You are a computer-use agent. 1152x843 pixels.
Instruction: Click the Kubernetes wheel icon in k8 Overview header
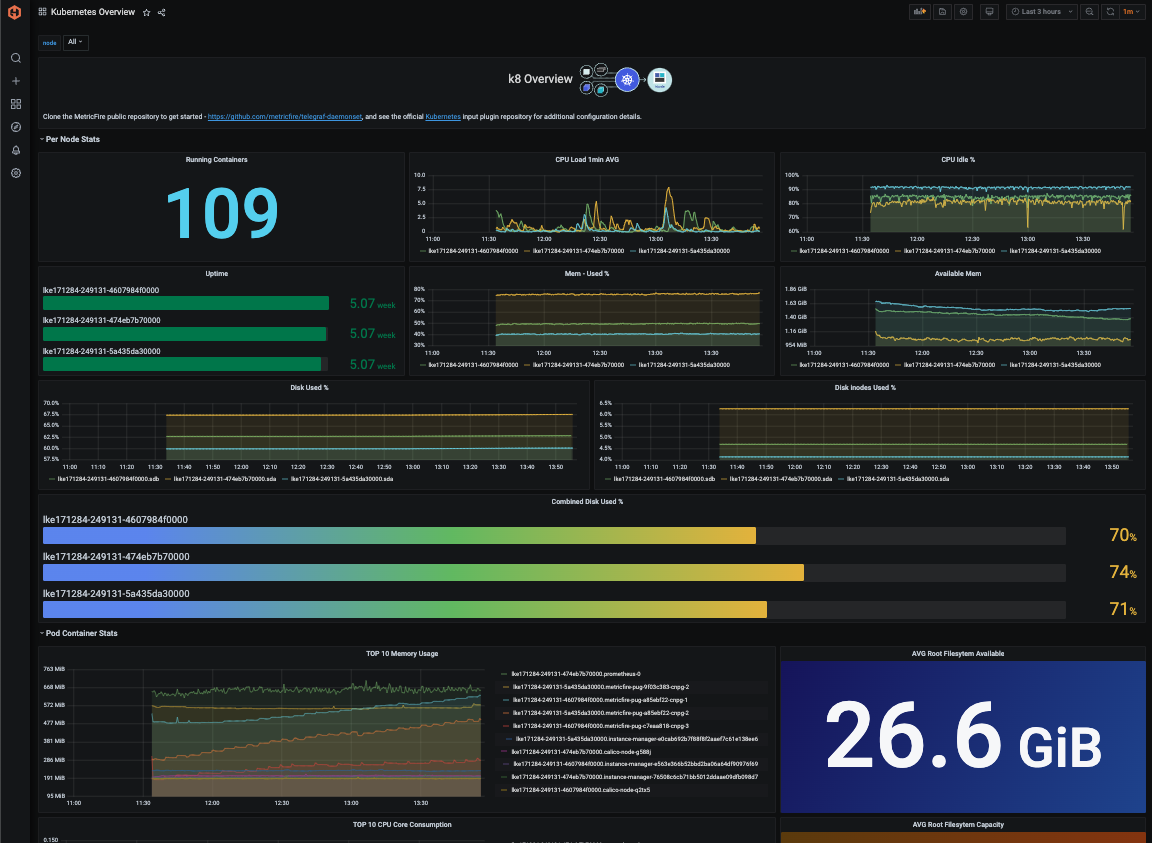[x=627, y=79]
